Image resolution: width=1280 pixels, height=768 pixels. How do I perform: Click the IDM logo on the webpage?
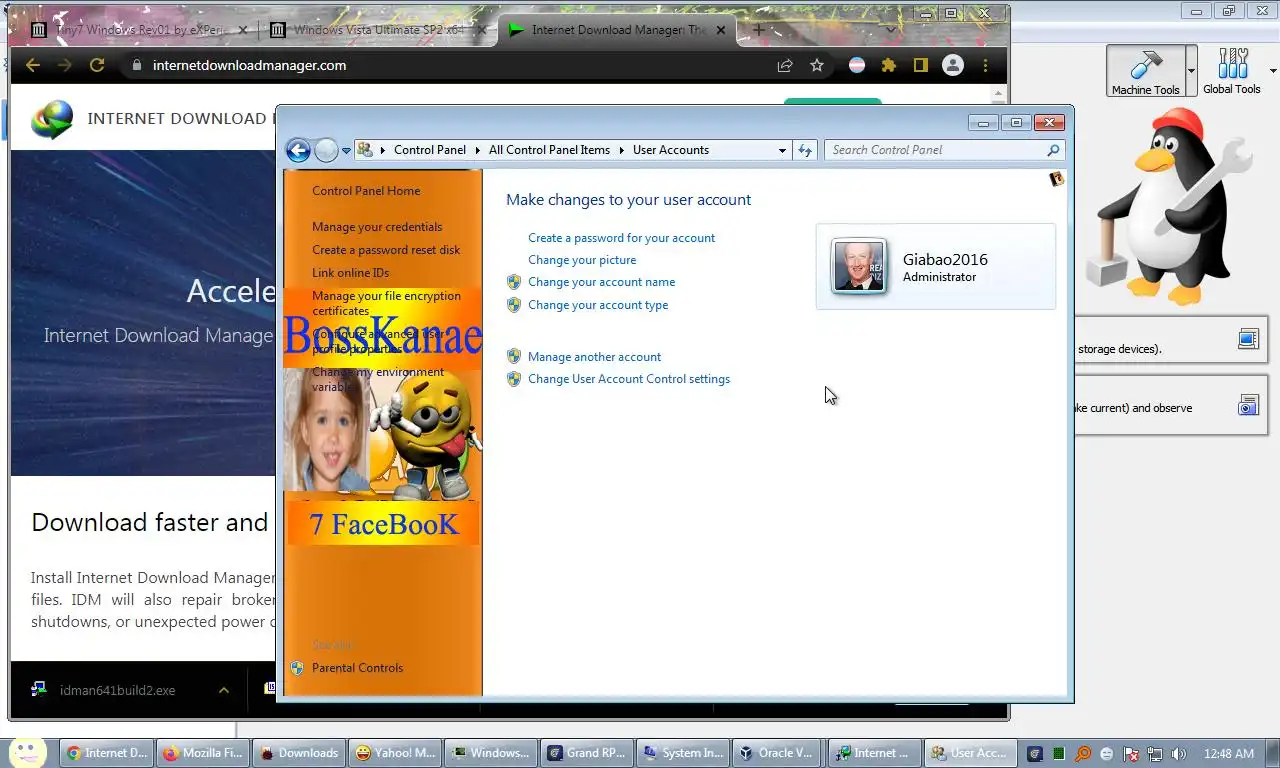52,119
